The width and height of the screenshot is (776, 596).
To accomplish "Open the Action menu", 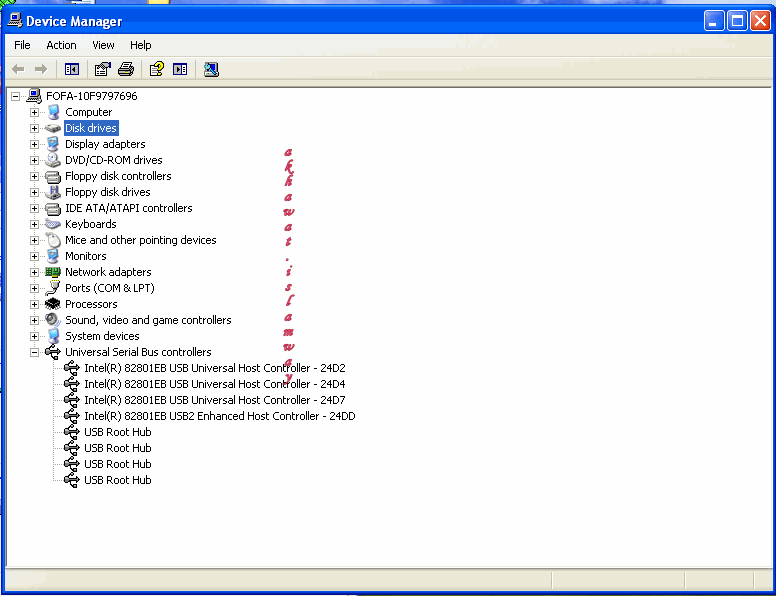I will 61,45.
